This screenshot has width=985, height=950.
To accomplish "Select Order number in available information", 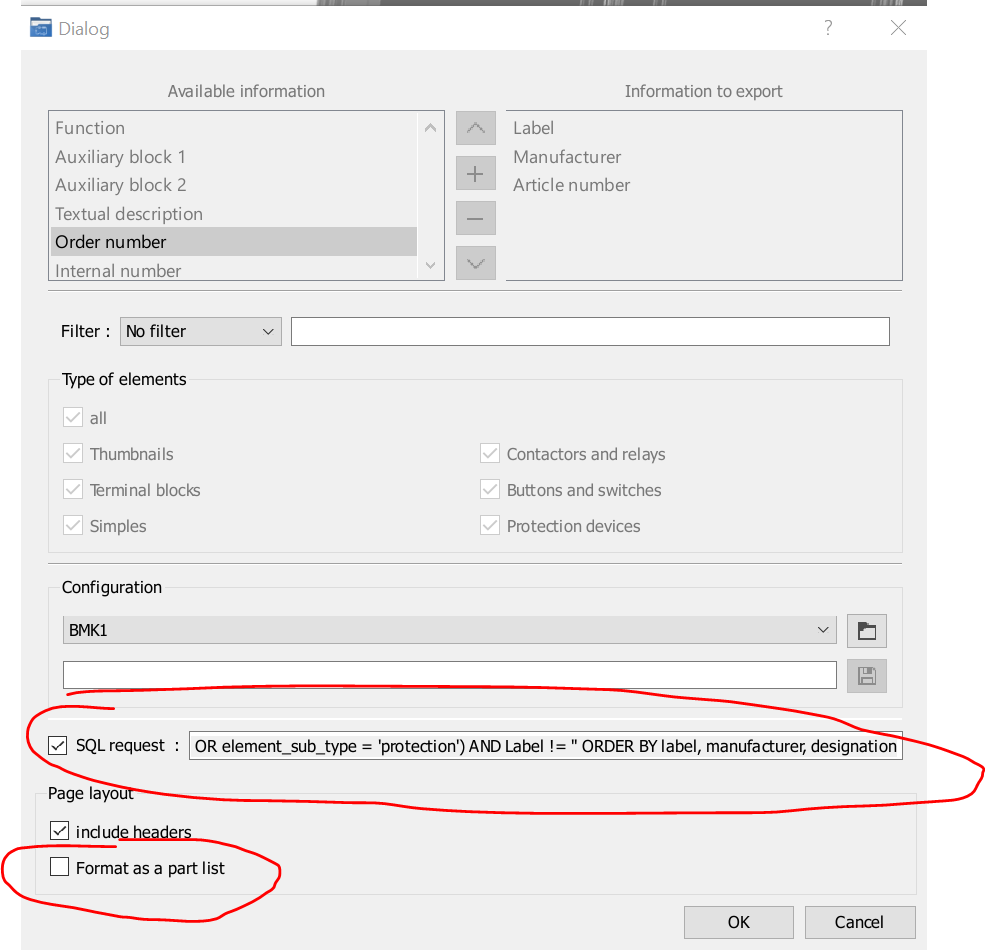I will [x=233, y=242].
